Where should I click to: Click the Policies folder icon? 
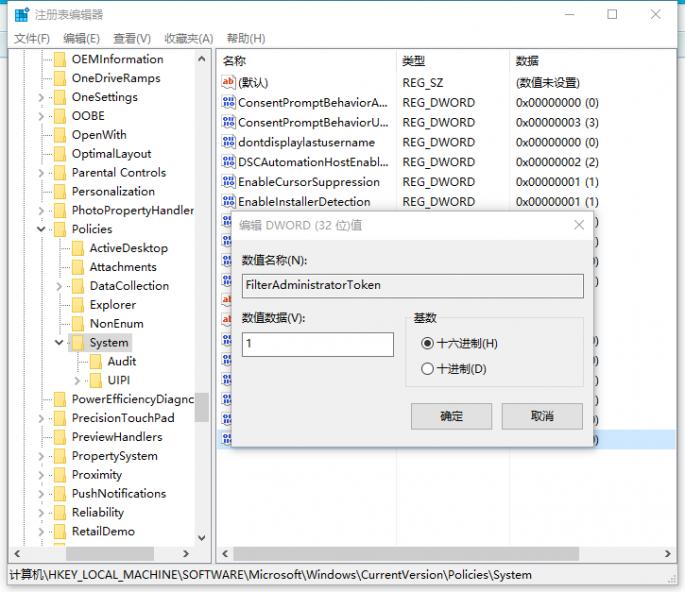[60, 229]
